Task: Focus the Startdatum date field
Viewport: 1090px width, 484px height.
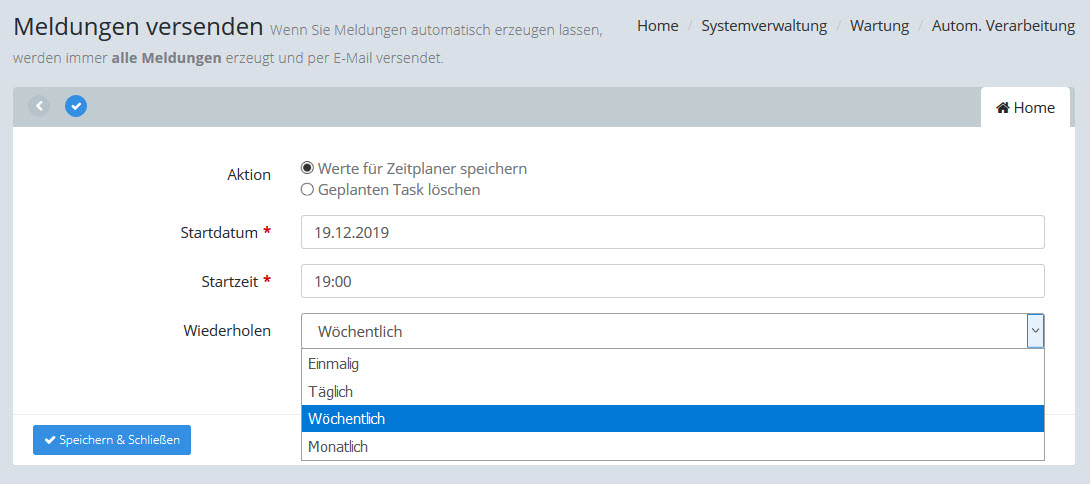Action: coord(672,233)
